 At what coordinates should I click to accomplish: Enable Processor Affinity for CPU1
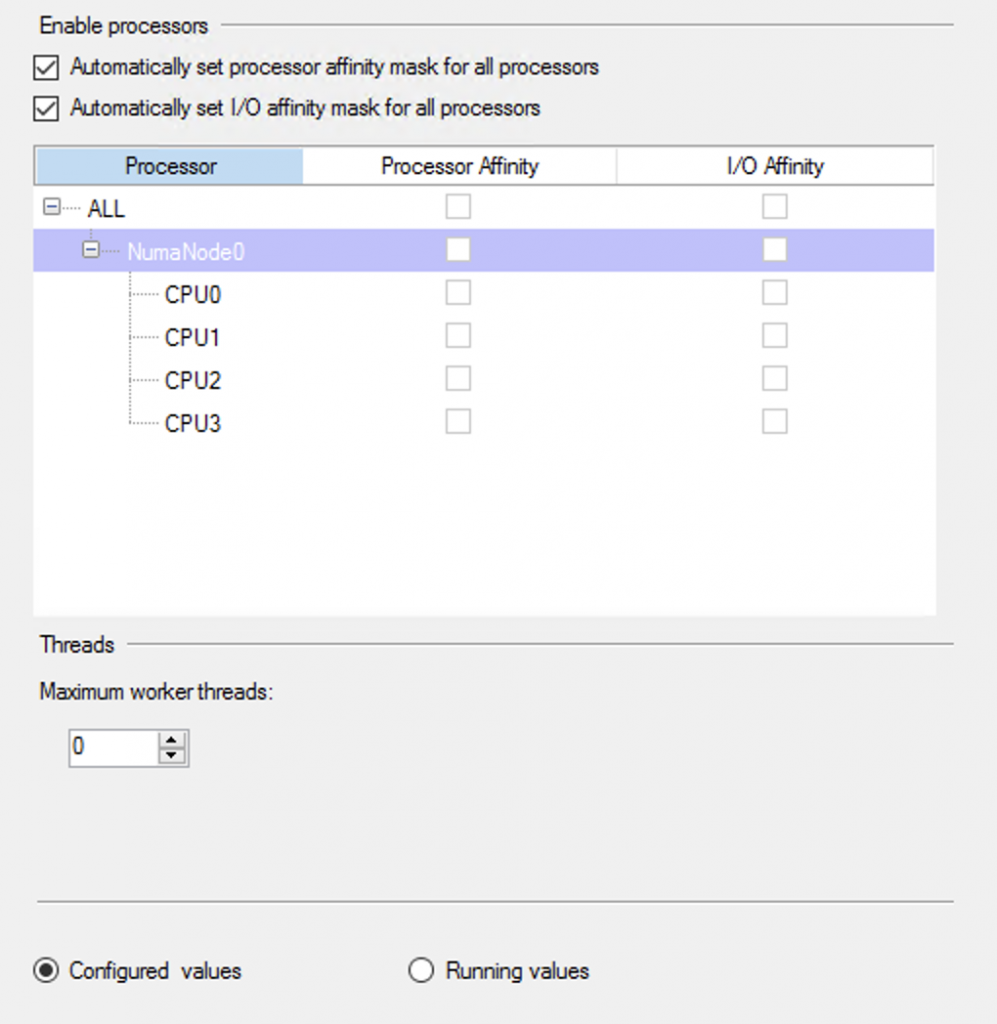[458, 335]
